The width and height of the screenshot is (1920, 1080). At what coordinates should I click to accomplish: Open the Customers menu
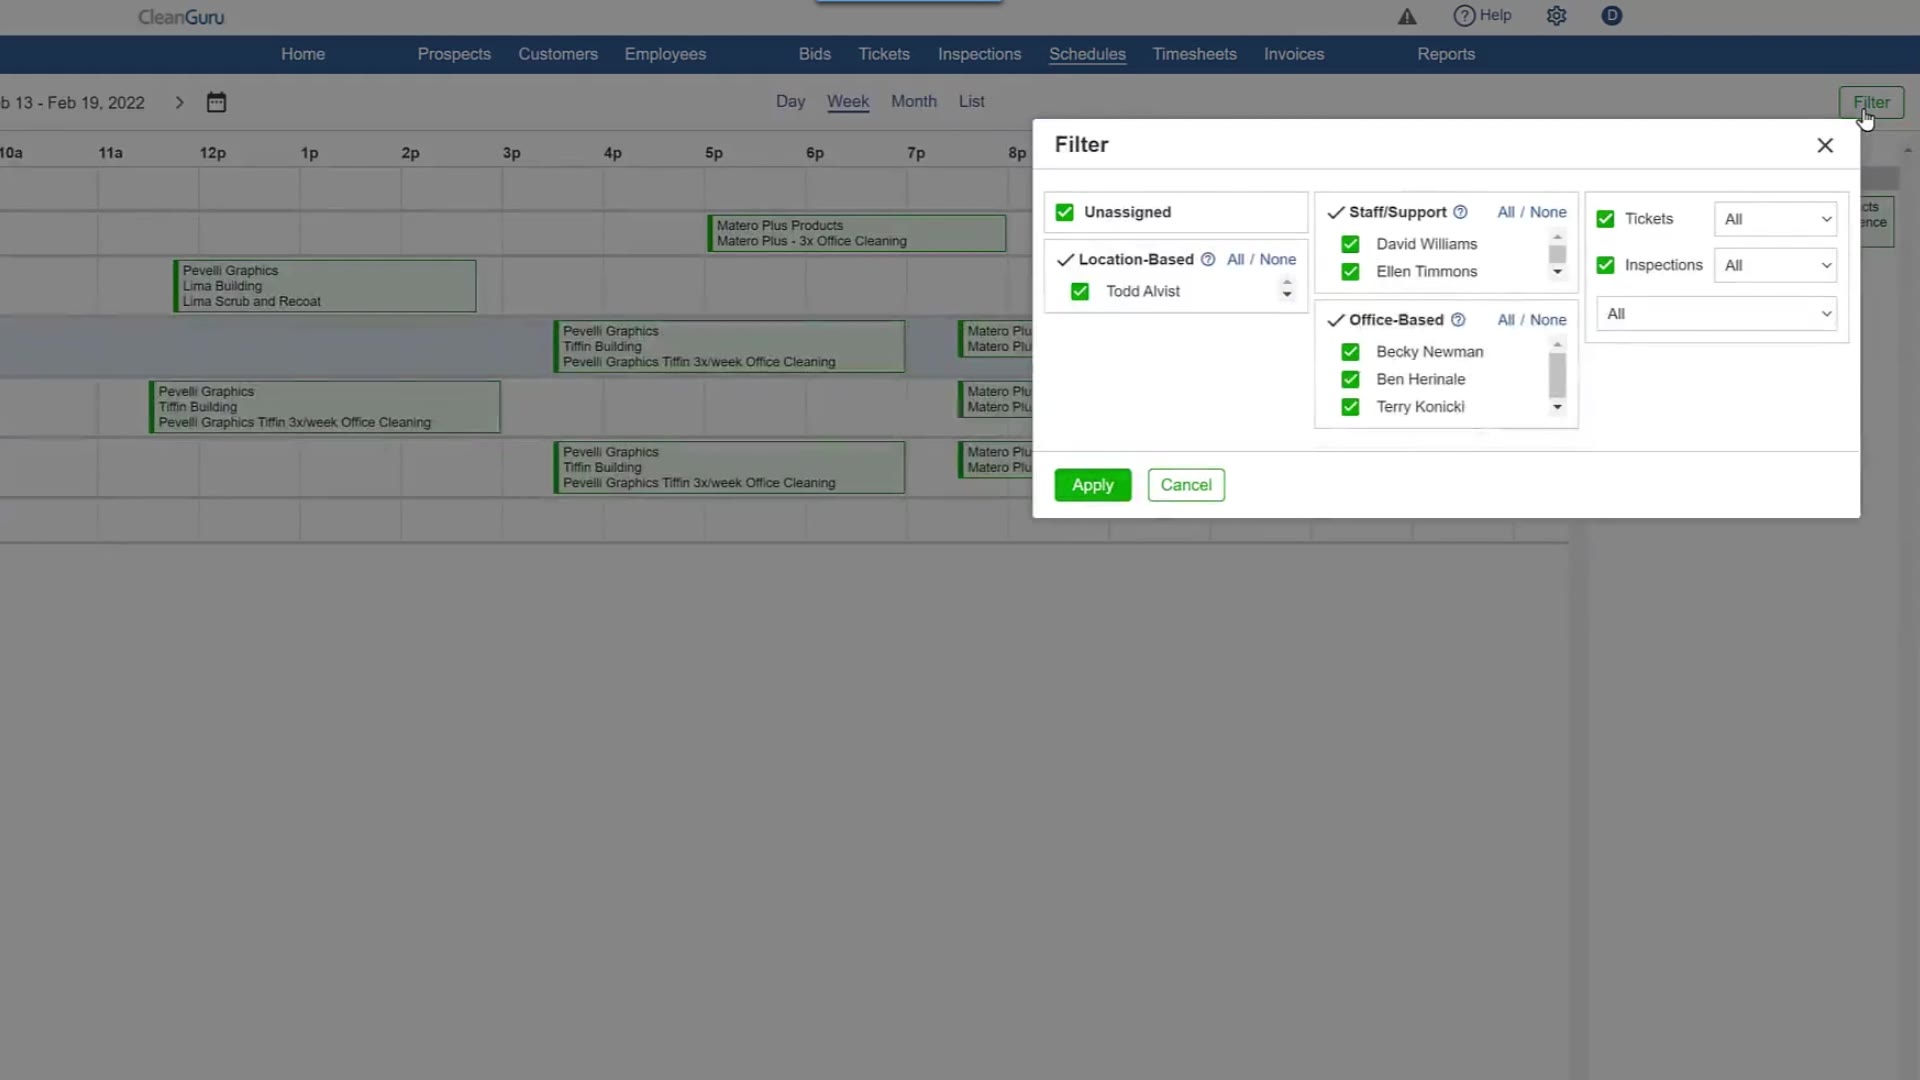pyautogui.click(x=558, y=54)
